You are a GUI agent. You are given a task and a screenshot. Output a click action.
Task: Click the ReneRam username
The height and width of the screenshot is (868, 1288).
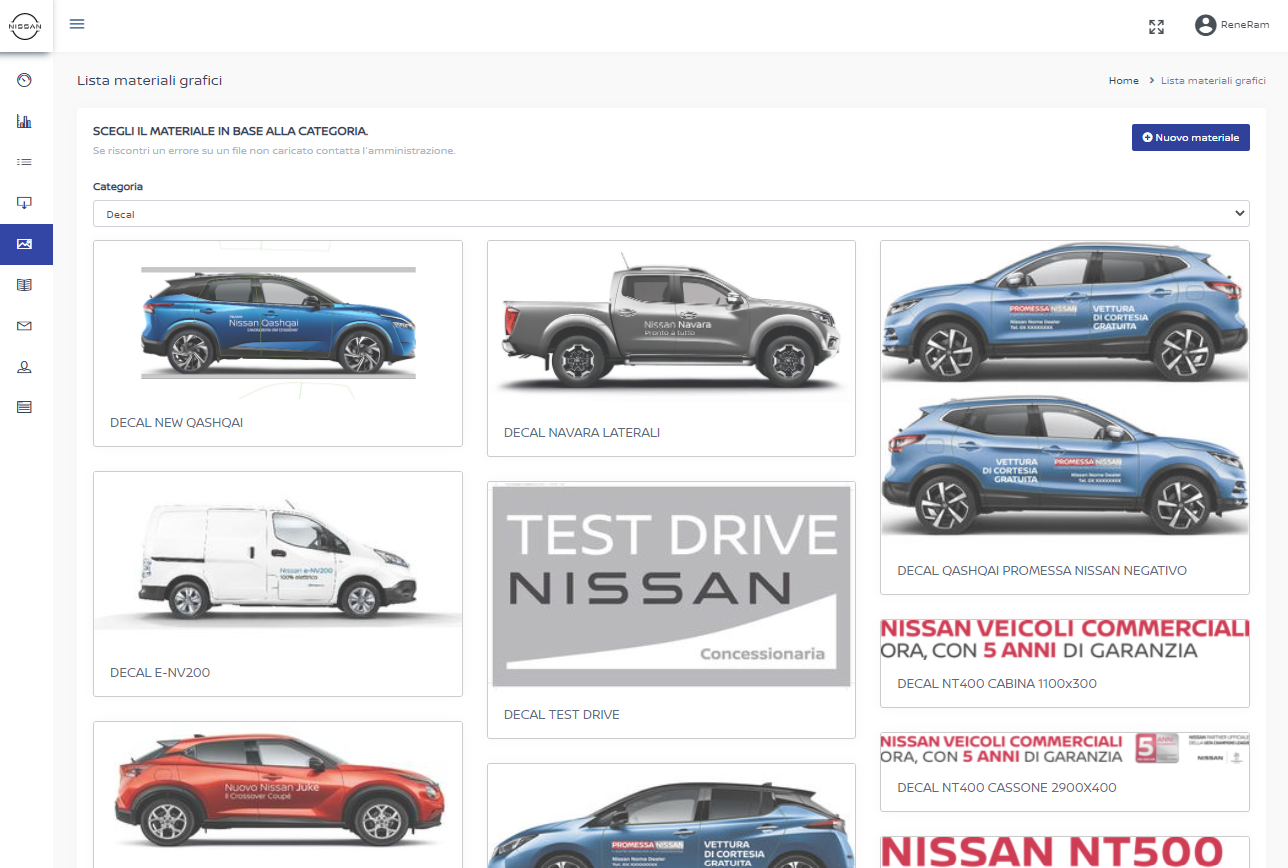pyautogui.click(x=1245, y=25)
